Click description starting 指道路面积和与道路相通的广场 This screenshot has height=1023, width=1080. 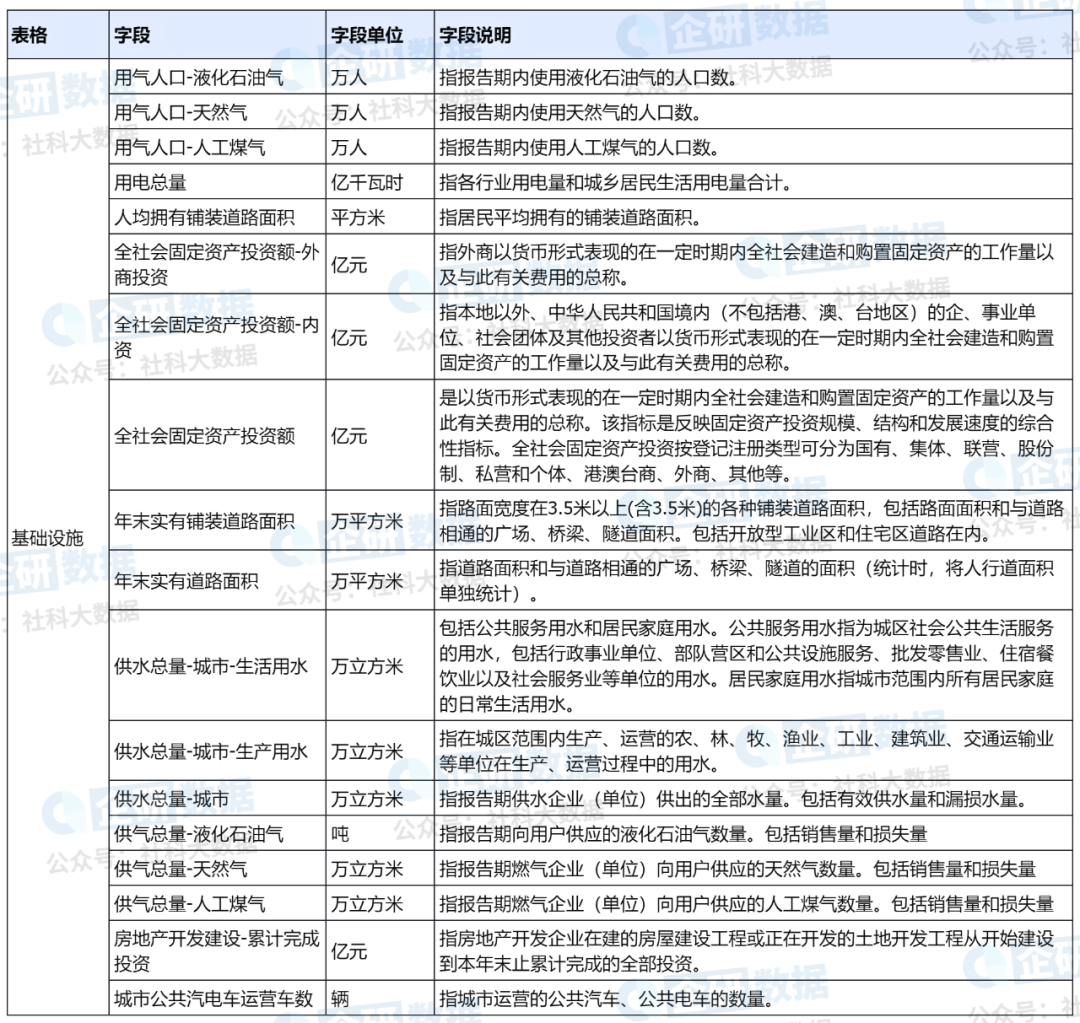pos(754,580)
